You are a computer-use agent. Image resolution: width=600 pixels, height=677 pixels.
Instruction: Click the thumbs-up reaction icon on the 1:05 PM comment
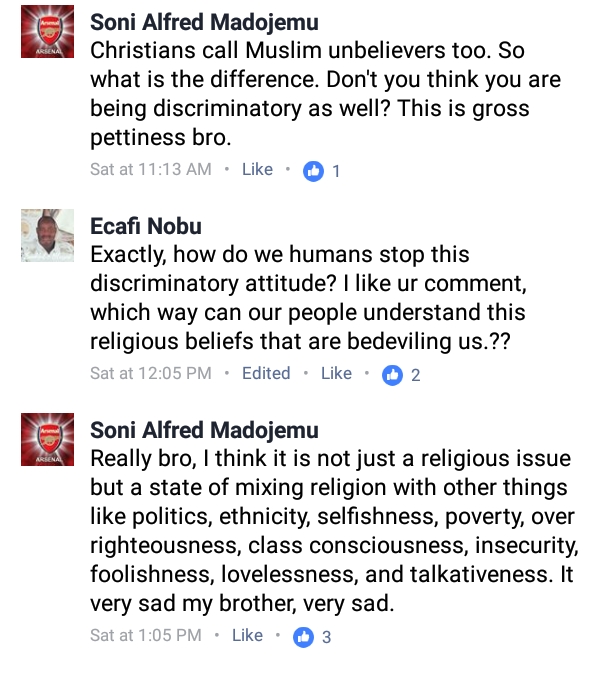303,637
